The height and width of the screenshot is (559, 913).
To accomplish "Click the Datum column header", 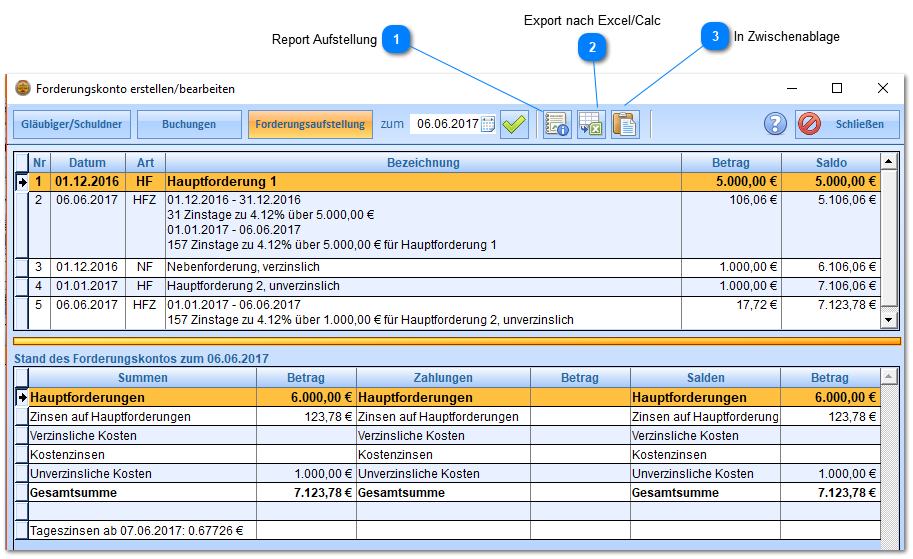I will (87, 163).
